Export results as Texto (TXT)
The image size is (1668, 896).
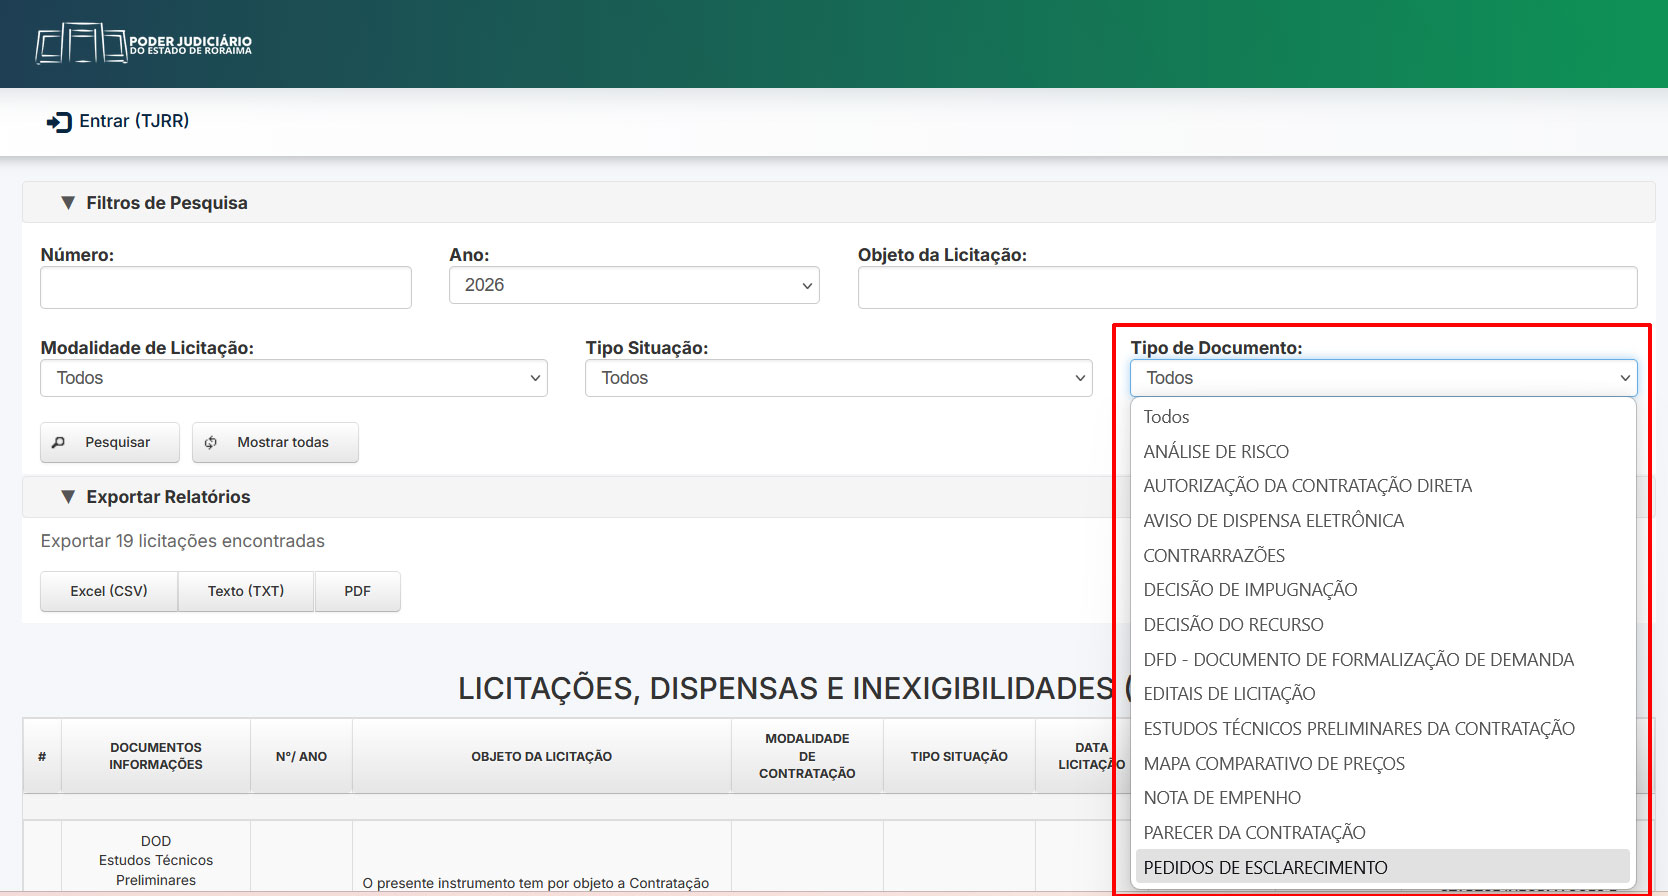(246, 591)
